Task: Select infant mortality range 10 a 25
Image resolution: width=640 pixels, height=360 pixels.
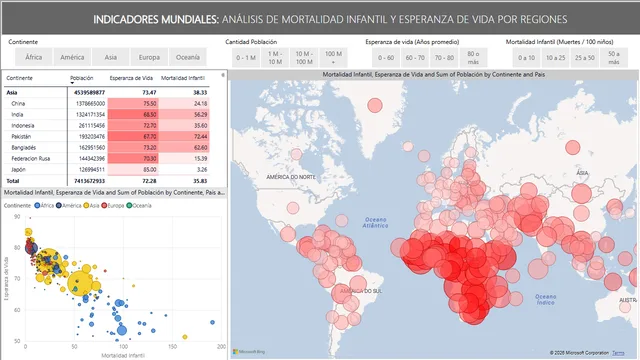Action: pos(556,58)
